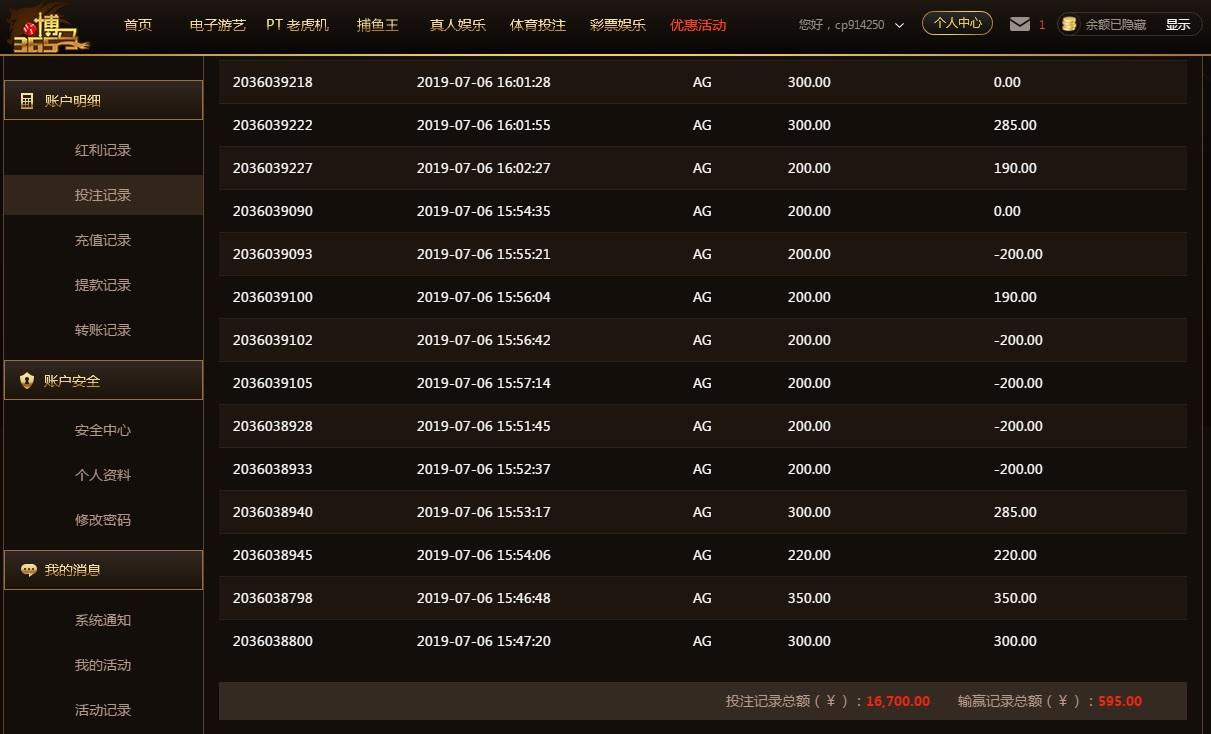The image size is (1211, 734).
Task: Click the red total 16,700.00 amount
Action: pyautogui.click(x=897, y=701)
